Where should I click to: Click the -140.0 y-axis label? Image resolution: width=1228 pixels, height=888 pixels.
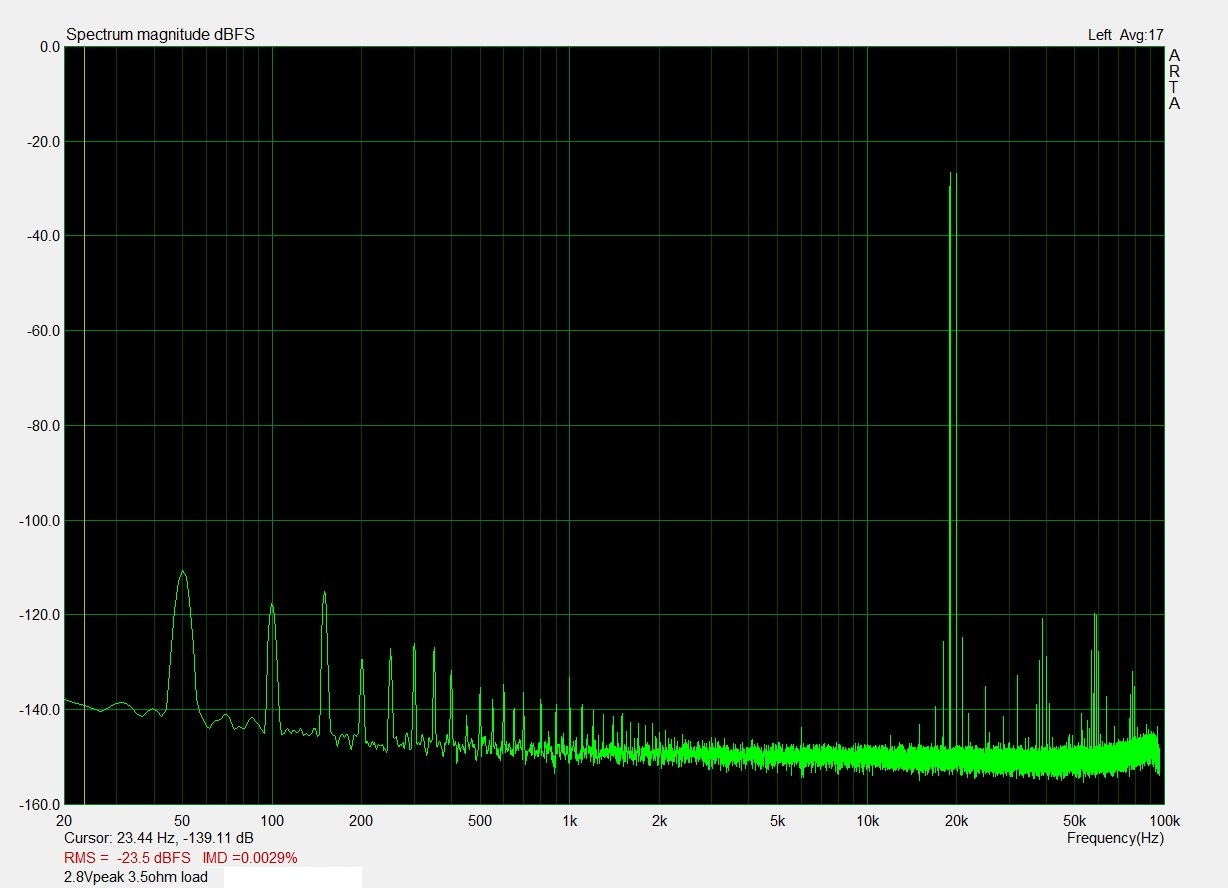tap(40, 709)
